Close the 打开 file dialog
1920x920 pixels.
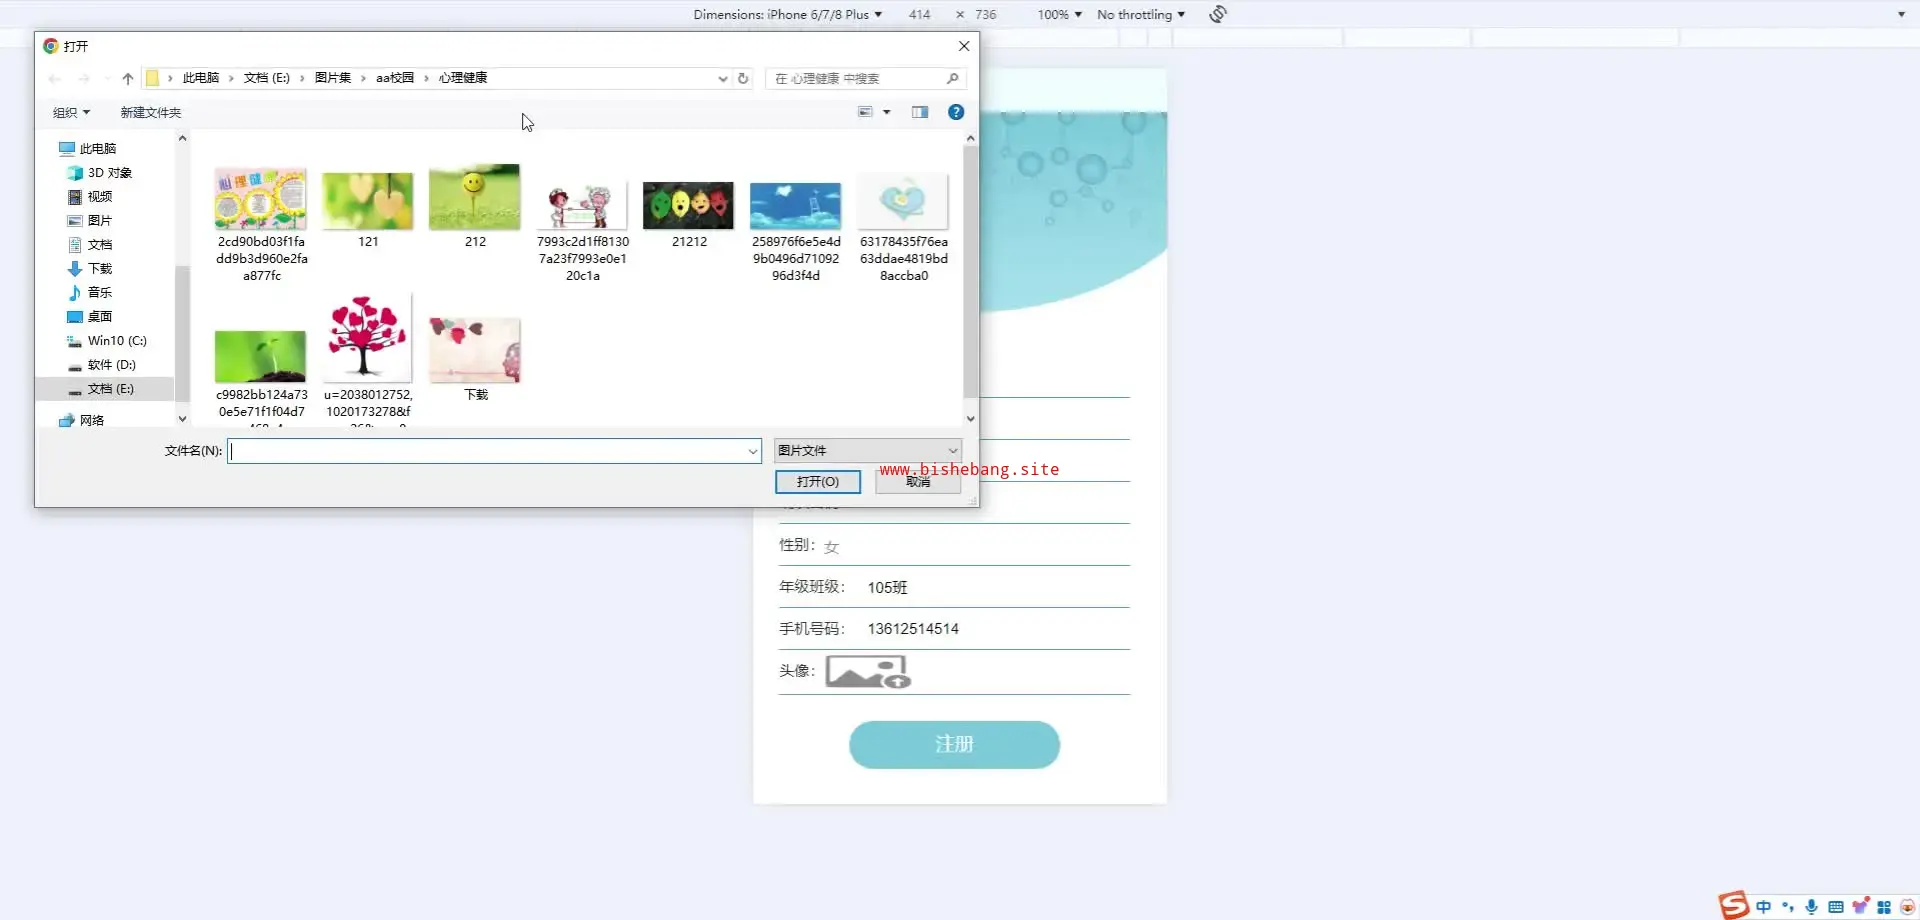point(964,46)
